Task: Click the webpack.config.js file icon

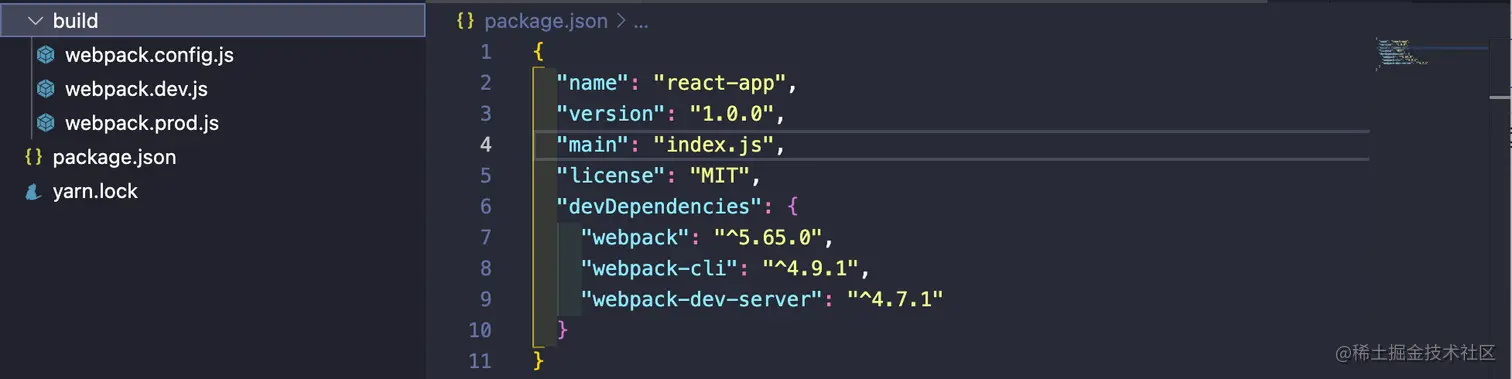Action: [45, 55]
